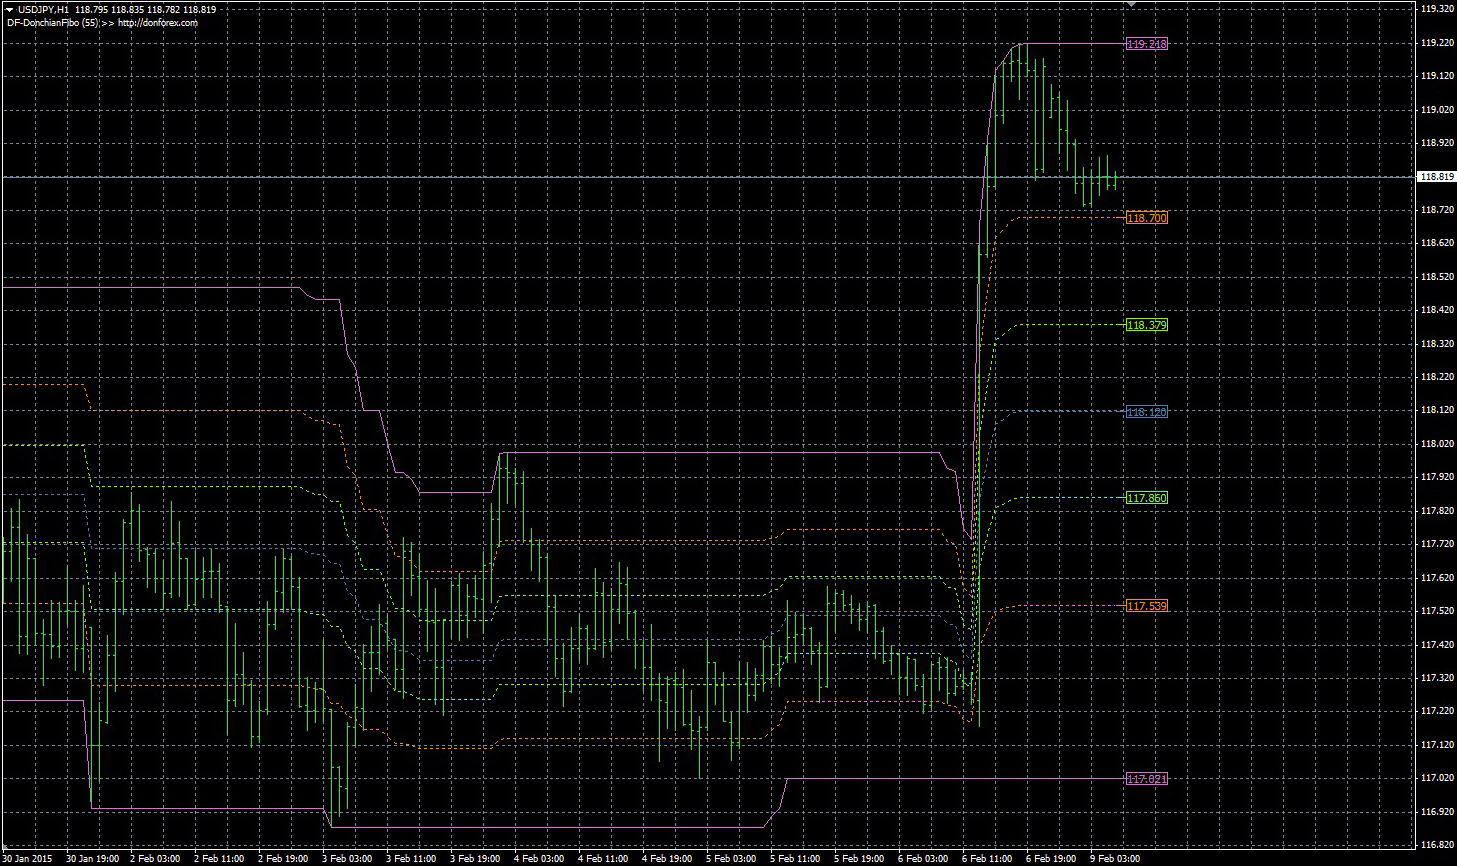This screenshot has height=866, width=1457.
Task: Select the orange 118.700 level label
Action: click(1146, 218)
